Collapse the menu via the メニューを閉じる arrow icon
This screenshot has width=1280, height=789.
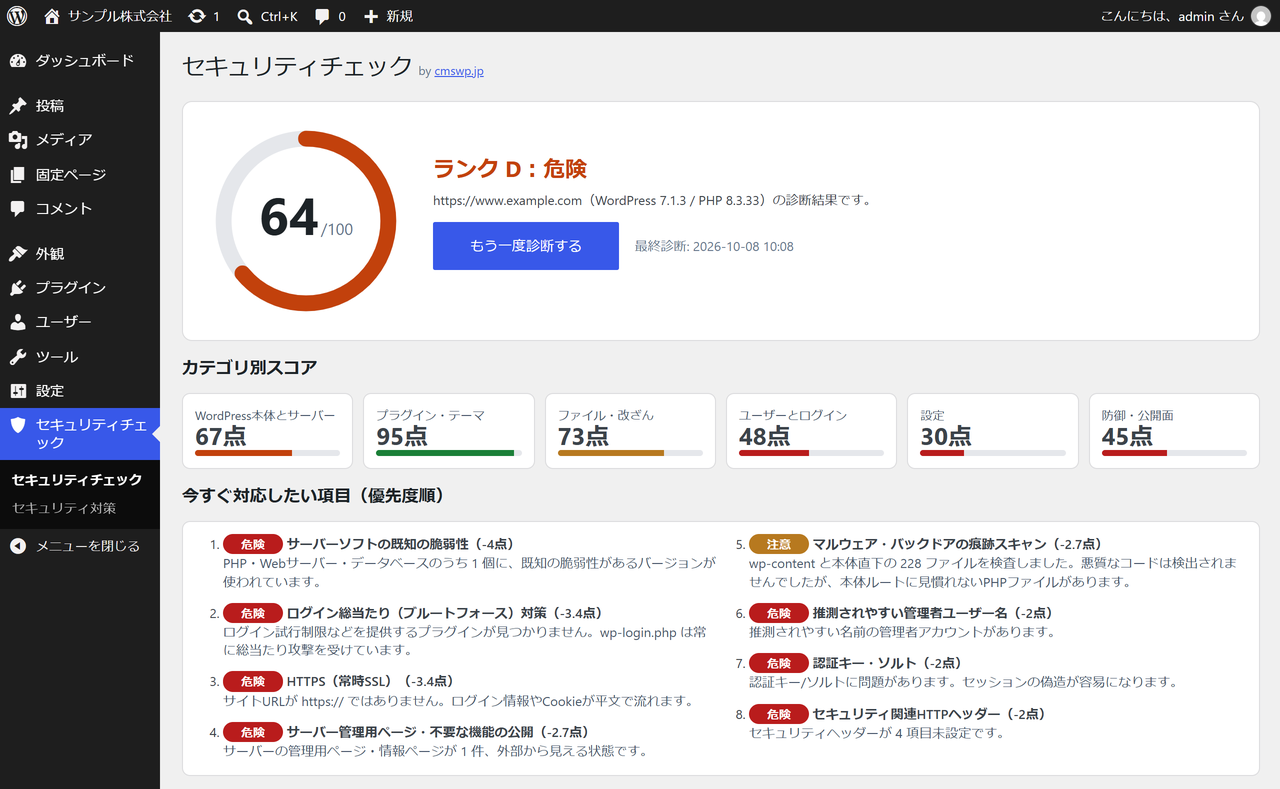[x=18, y=546]
